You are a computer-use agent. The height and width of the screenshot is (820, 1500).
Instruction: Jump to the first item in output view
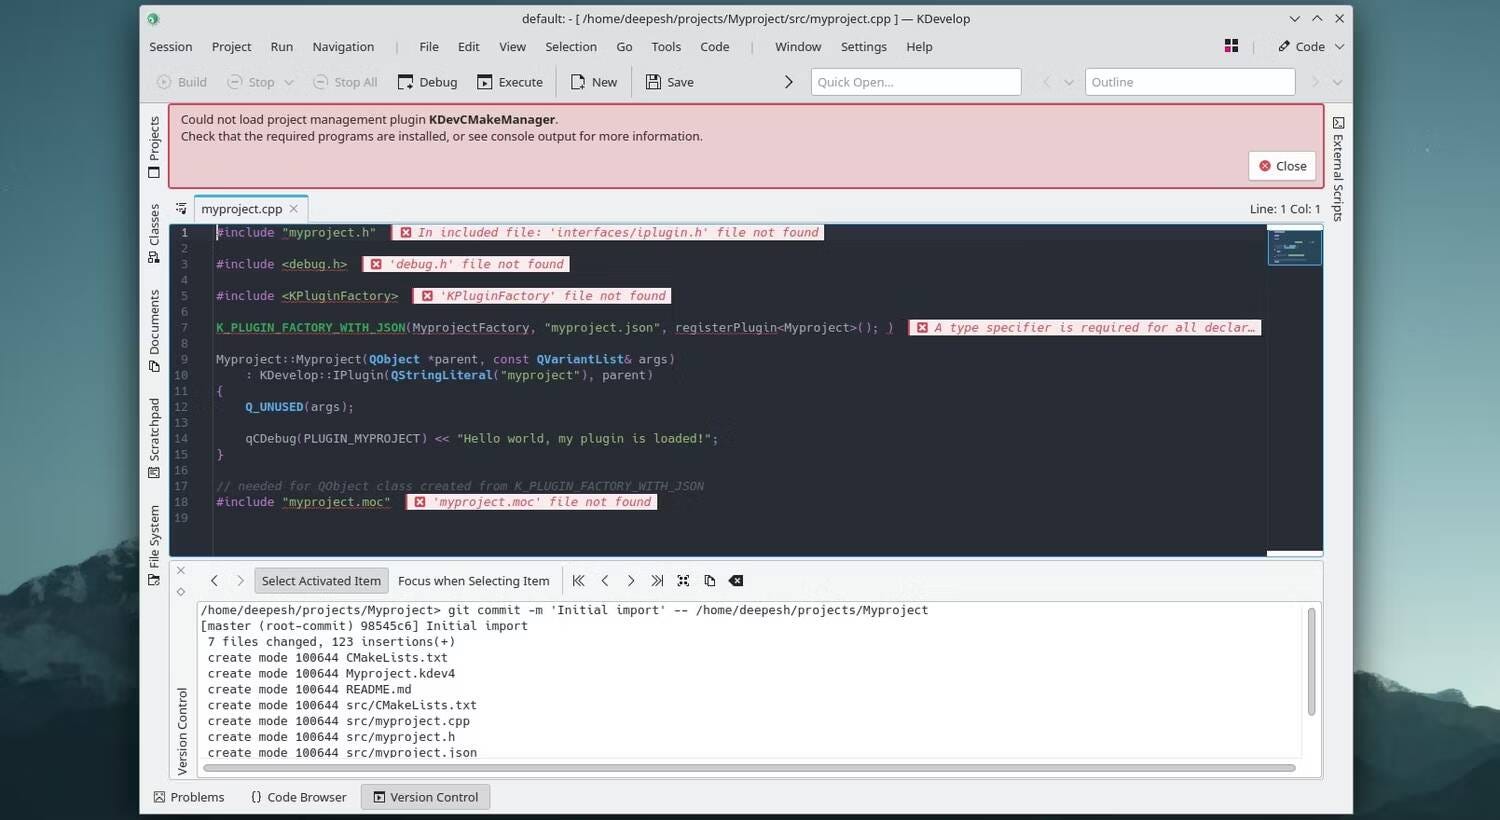(578, 580)
